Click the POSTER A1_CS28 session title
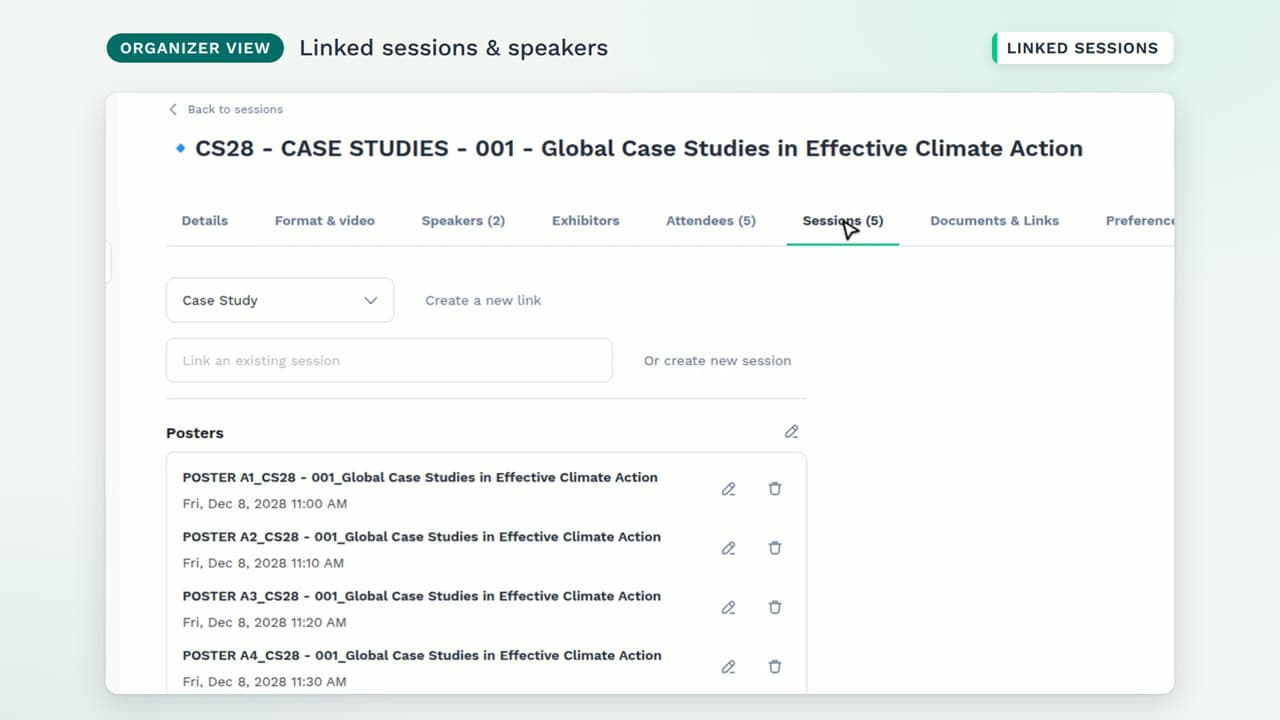Viewport: 1280px width, 720px height. click(420, 477)
